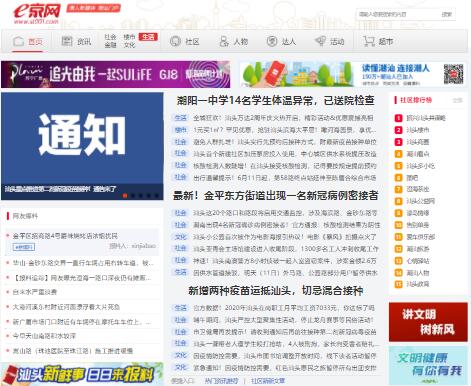Open the 人物 menu item
This screenshot has width=471, height=386.
pos(240,42)
